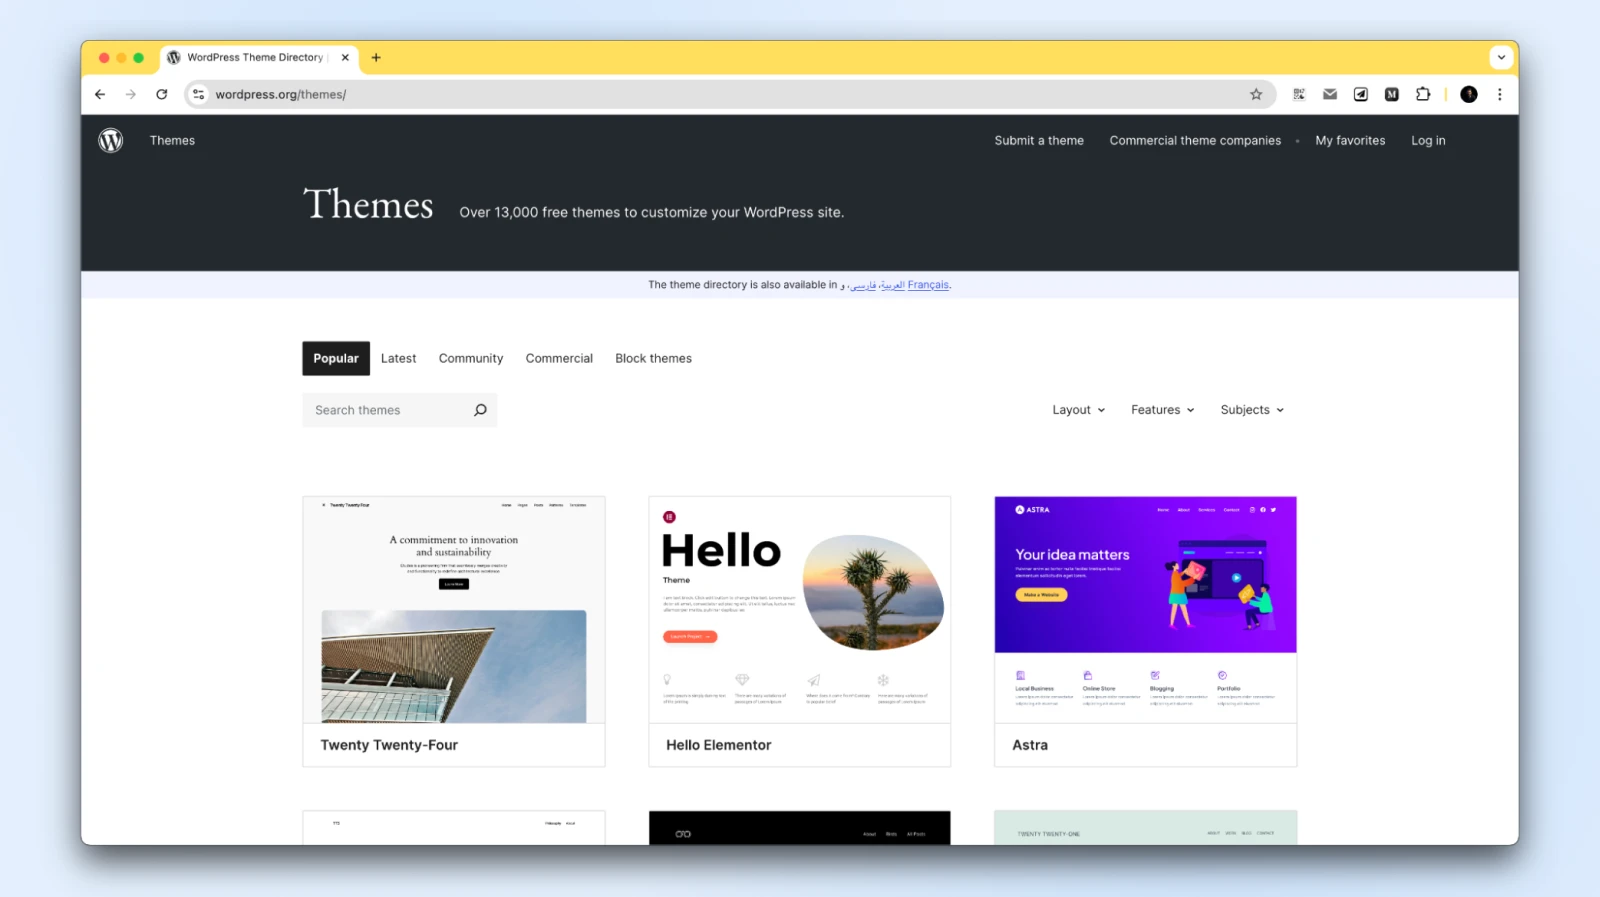Image resolution: width=1600 pixels, height=897 pixels.
Task: Expand the tab search chevron
Action: [x=1501, y=57]
